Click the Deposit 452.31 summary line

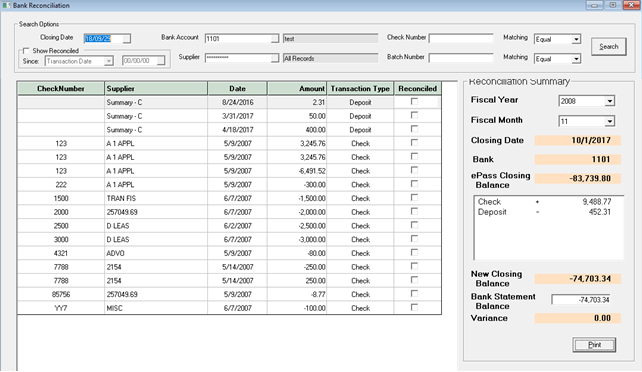point(545,212)
